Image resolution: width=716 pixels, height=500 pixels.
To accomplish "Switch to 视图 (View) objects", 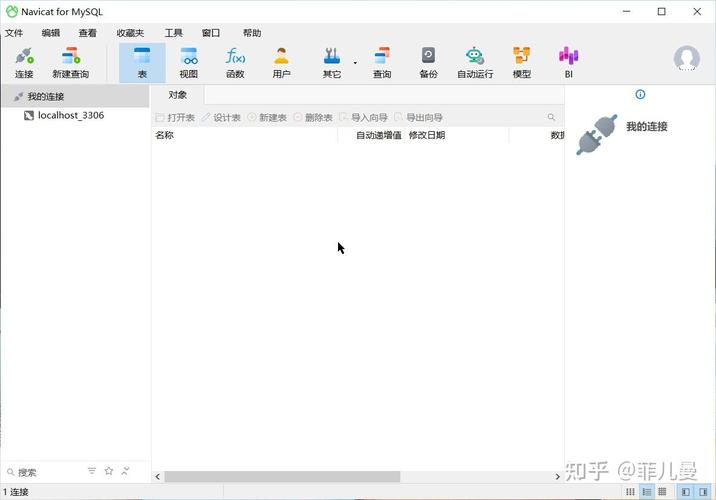I will (x=189, y=63).
